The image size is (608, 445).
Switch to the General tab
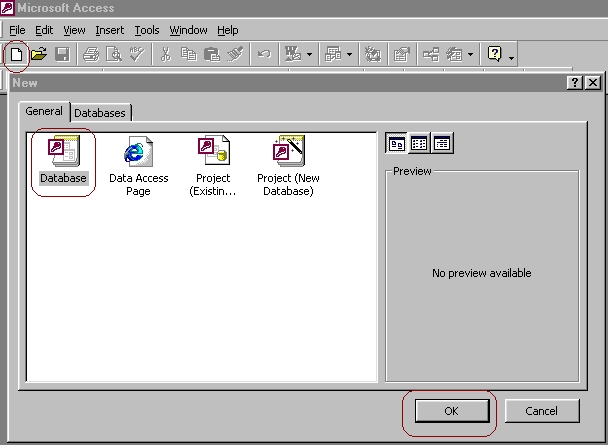click(x=44, y=111)
